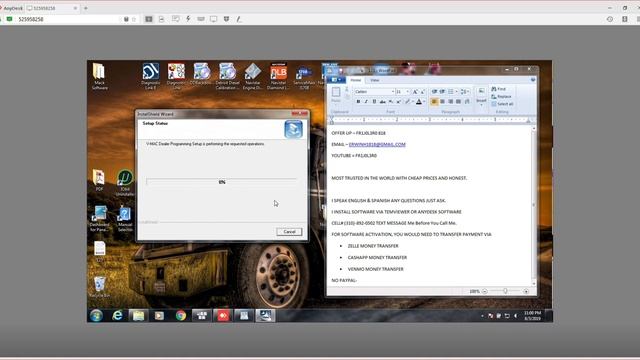This screenshot has height=360, width=640.
Task: Click the WordPad horizontal ruler
Action: tap(430, 120)
